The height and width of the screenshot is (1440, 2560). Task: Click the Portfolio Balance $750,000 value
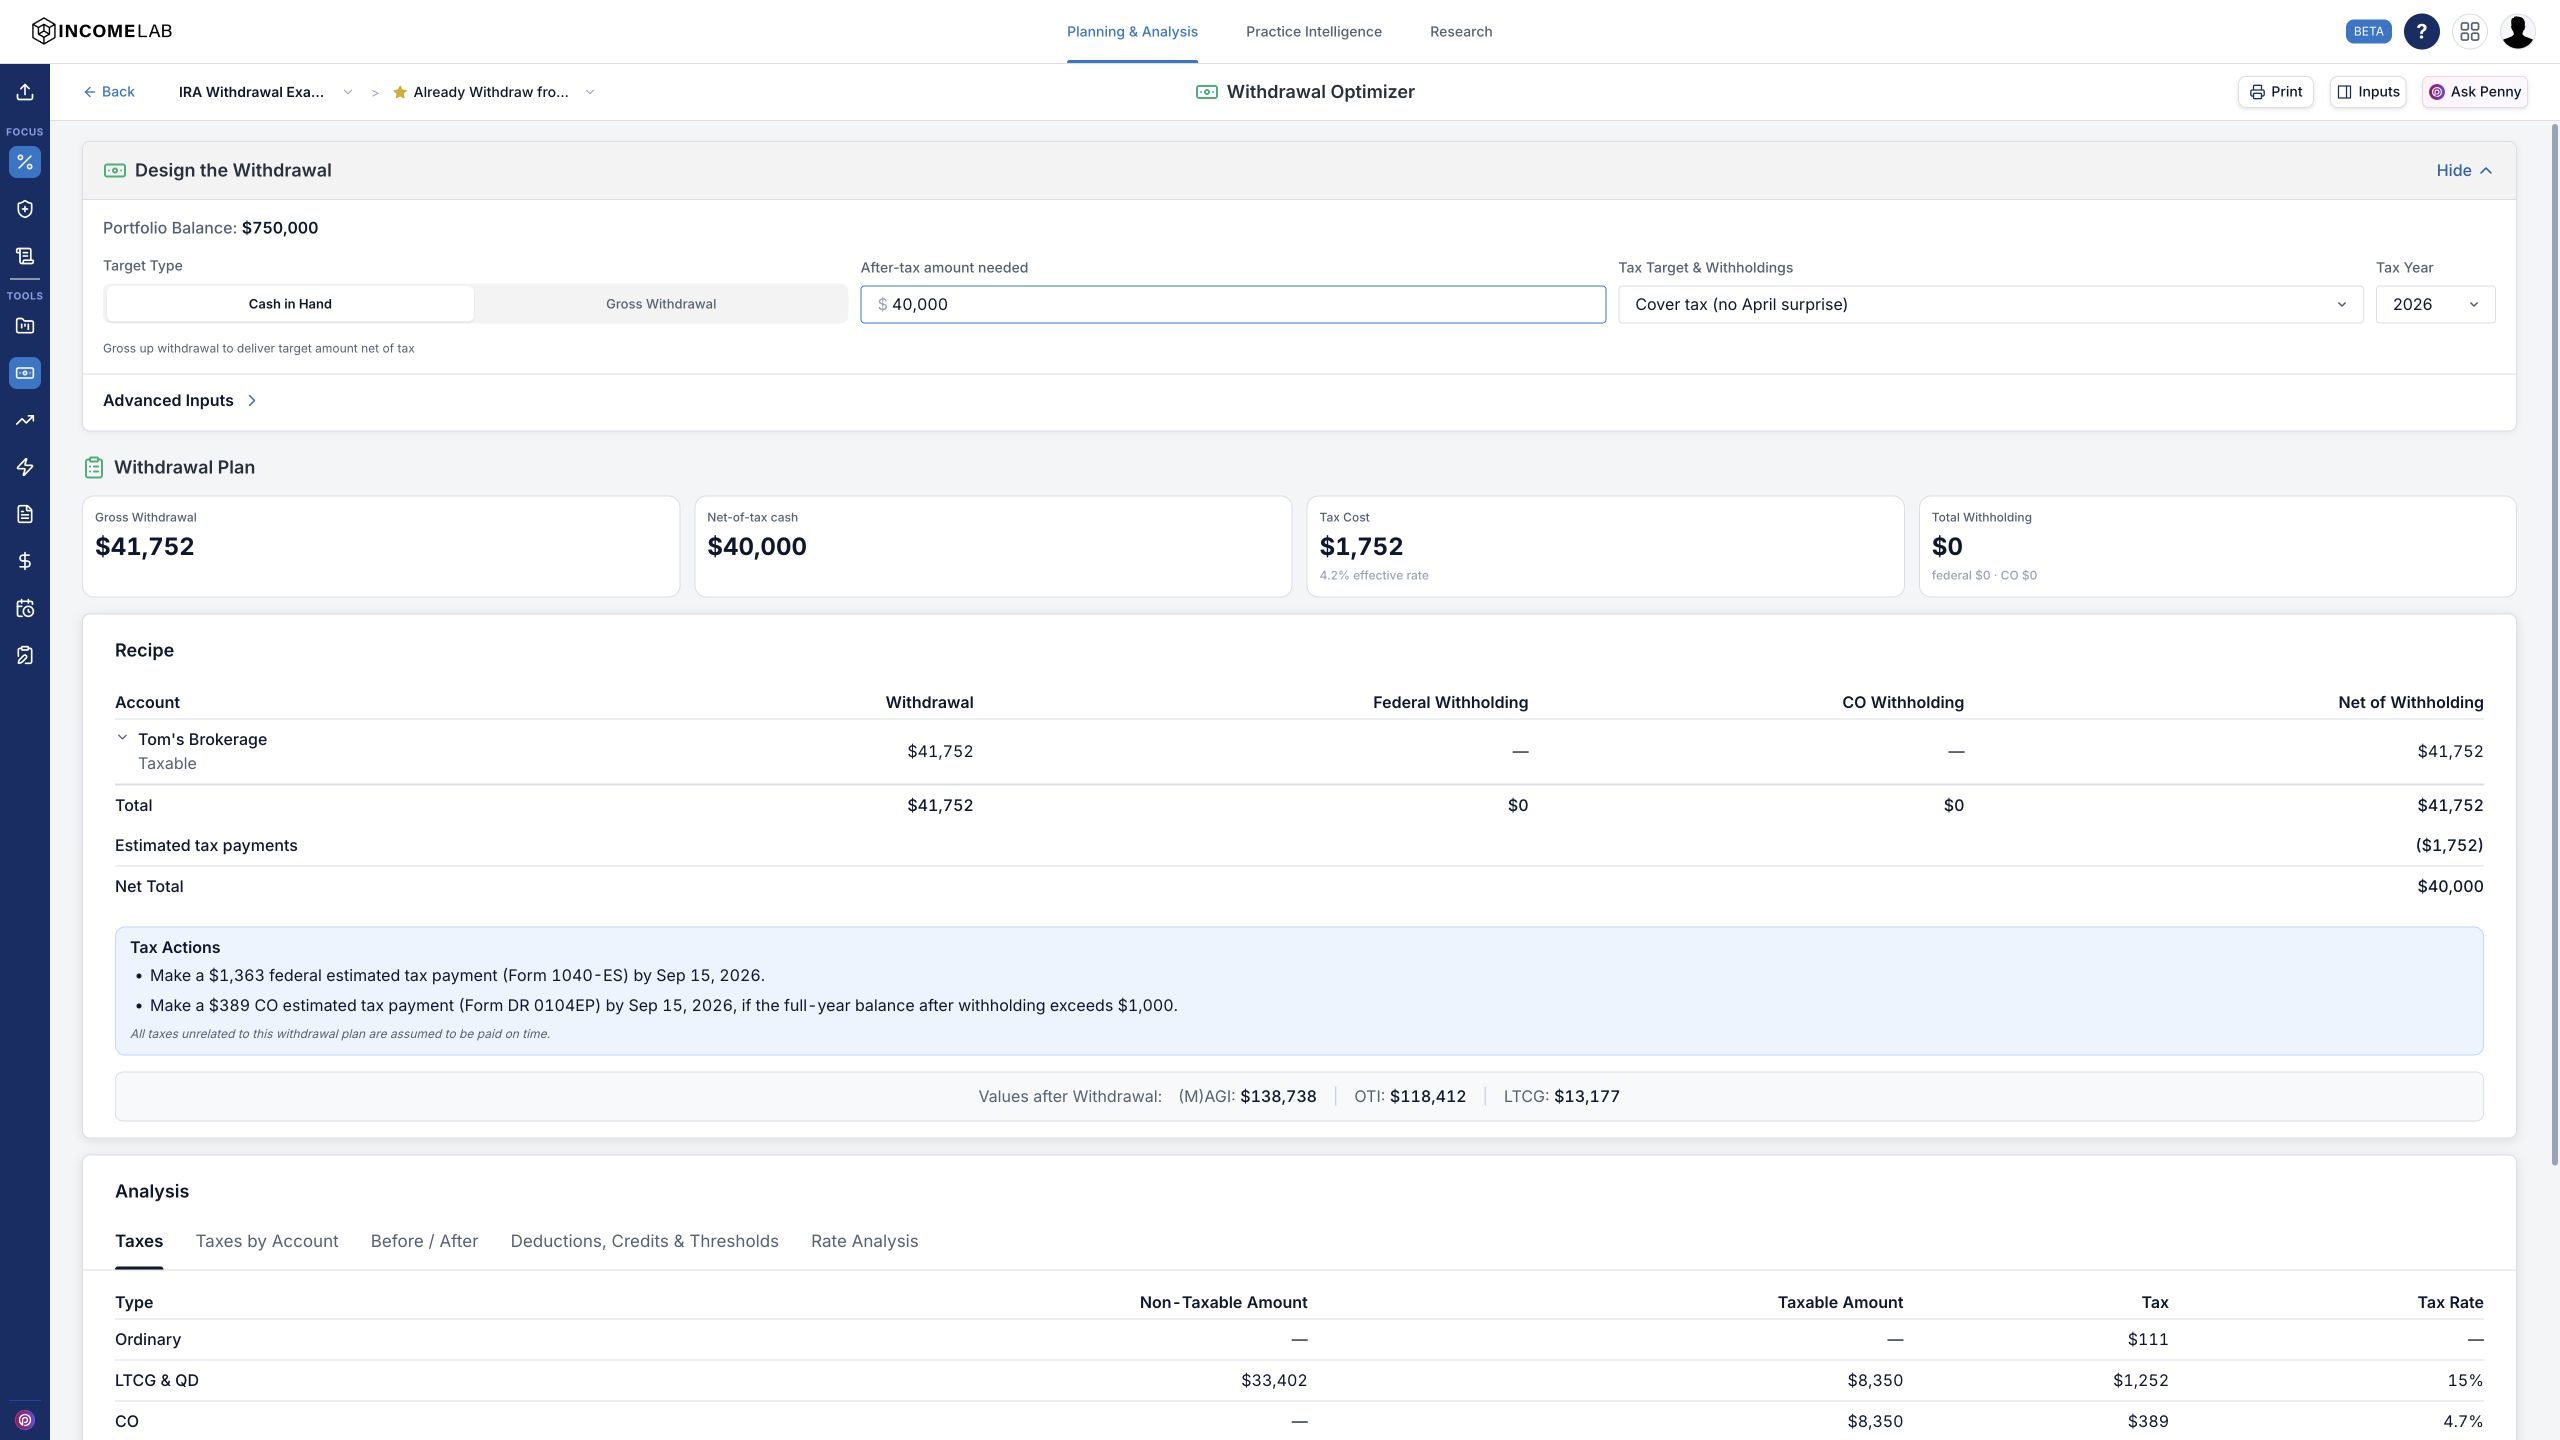click(280, 228)
